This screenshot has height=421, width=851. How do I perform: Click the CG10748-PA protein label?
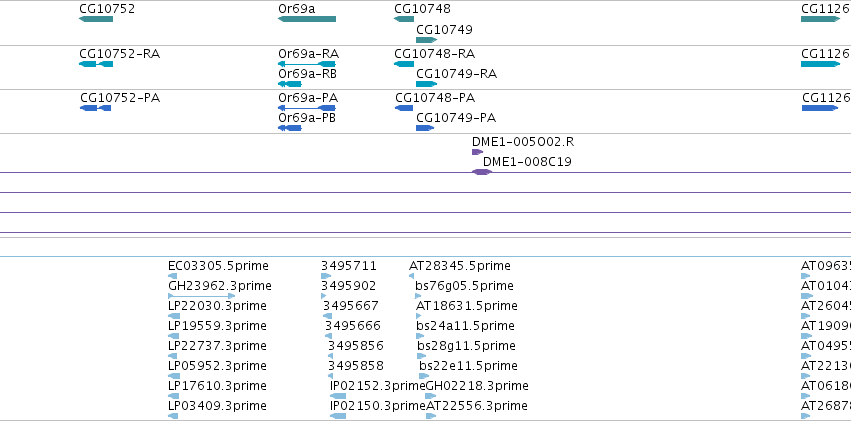pos(435,98)
